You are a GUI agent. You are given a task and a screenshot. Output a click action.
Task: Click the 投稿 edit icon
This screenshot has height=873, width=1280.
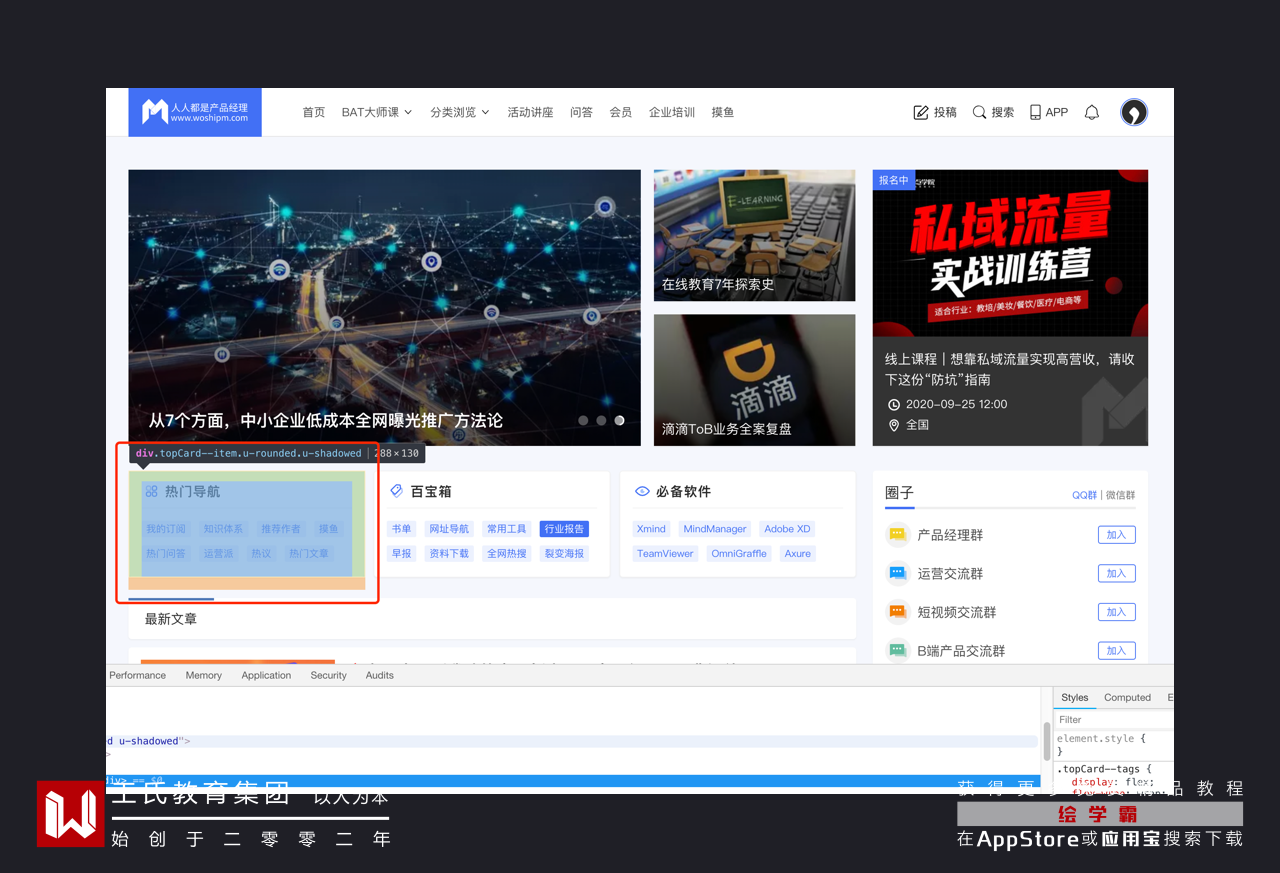point(921,113)
